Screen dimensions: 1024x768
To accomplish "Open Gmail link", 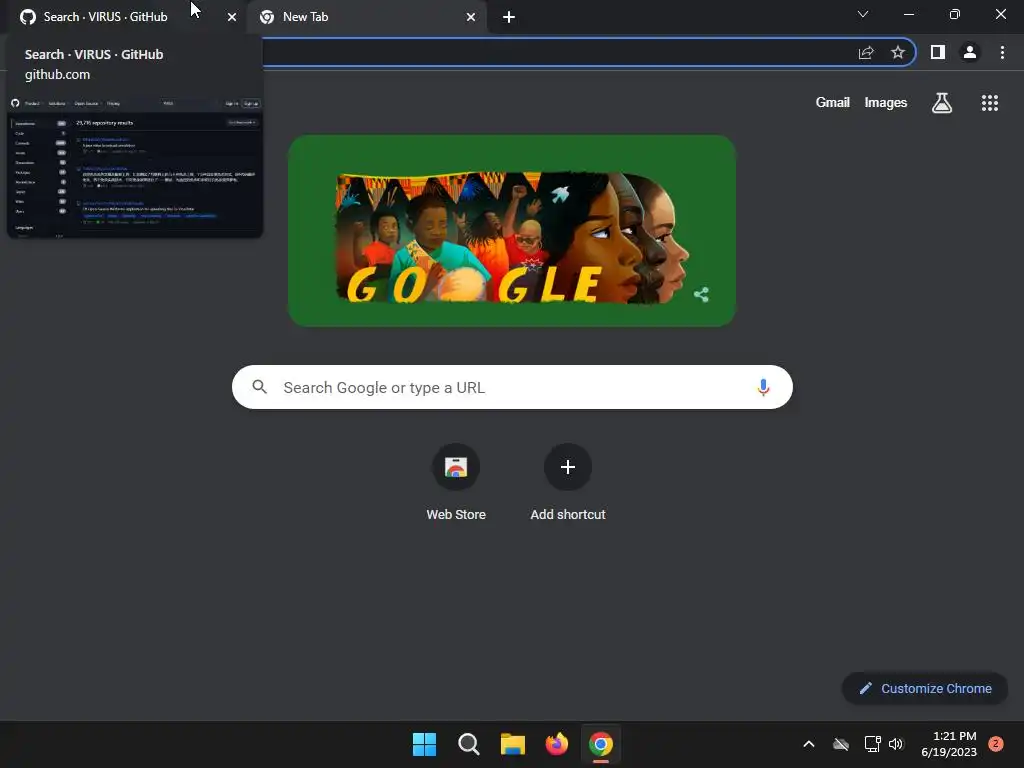I will tap(833, 103).
